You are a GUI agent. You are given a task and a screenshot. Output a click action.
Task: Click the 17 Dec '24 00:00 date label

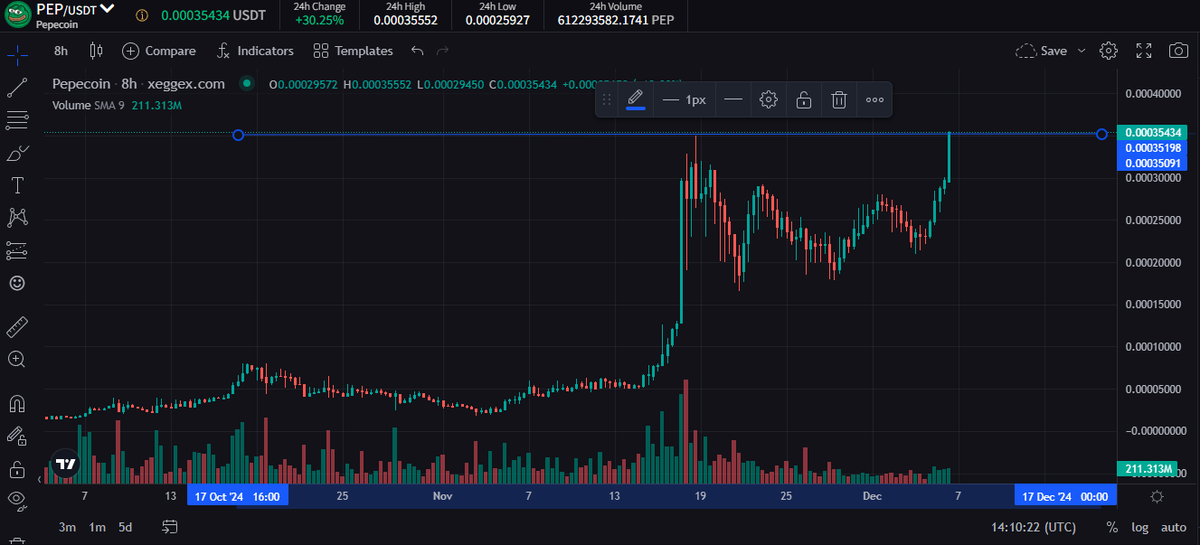click(1067, 496)
